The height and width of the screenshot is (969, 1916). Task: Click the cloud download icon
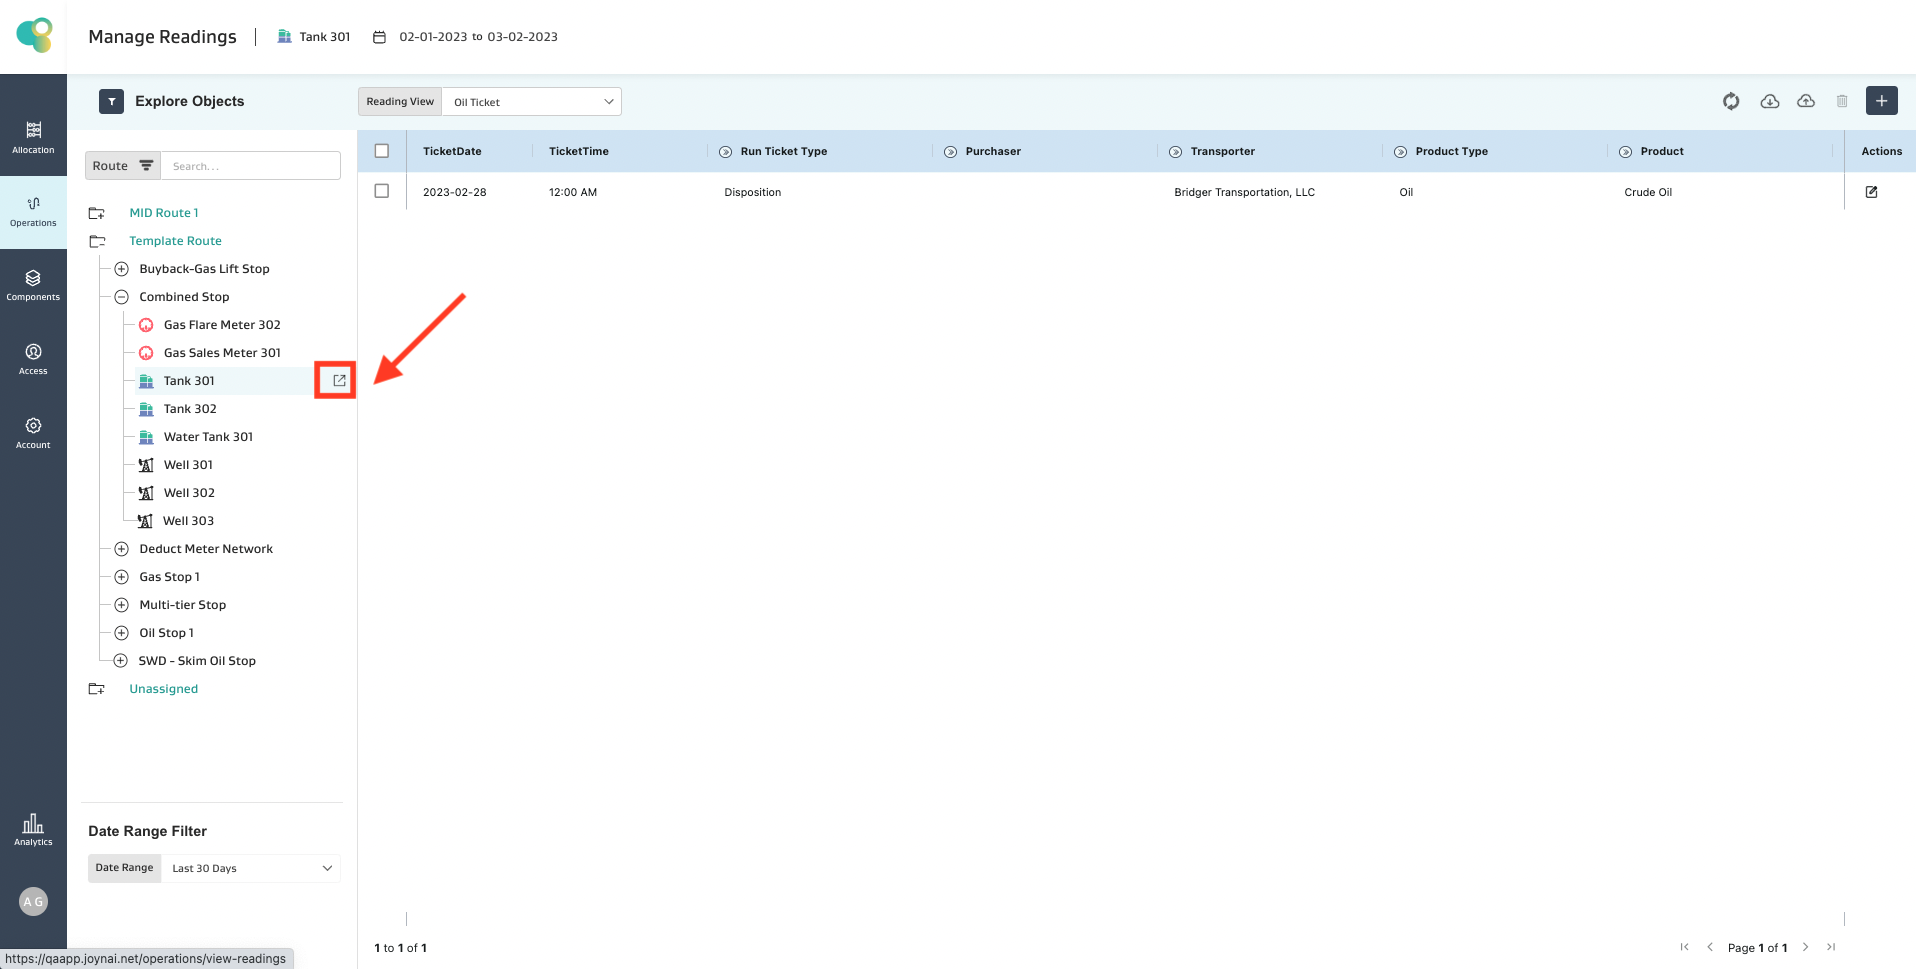click(x=1769, y=101)
